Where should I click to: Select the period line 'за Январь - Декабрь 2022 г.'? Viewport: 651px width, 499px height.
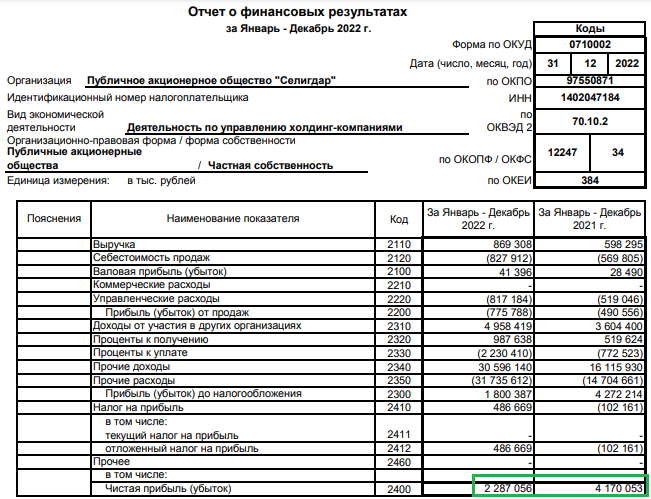(x=299, y=29)
